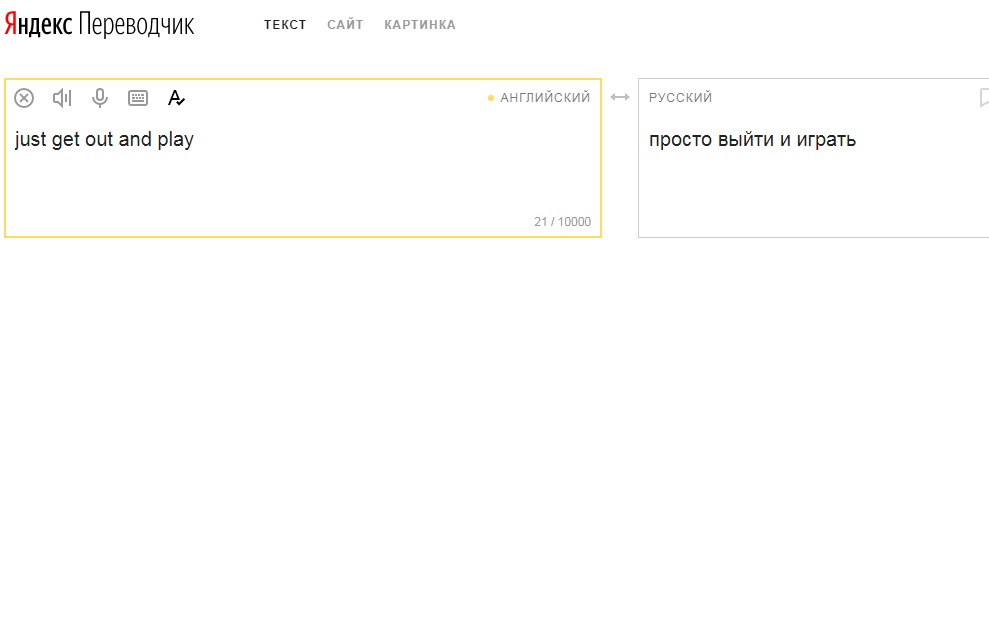Open the РУССКИЙ target language dropdown
Screen dimensions: 989x634
[680, 98]
